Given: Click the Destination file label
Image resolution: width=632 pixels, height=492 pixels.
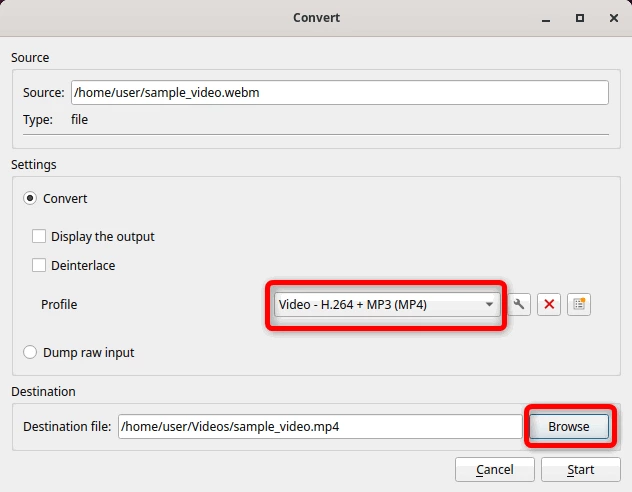Looking at the screenshot, I should point(67,426).
